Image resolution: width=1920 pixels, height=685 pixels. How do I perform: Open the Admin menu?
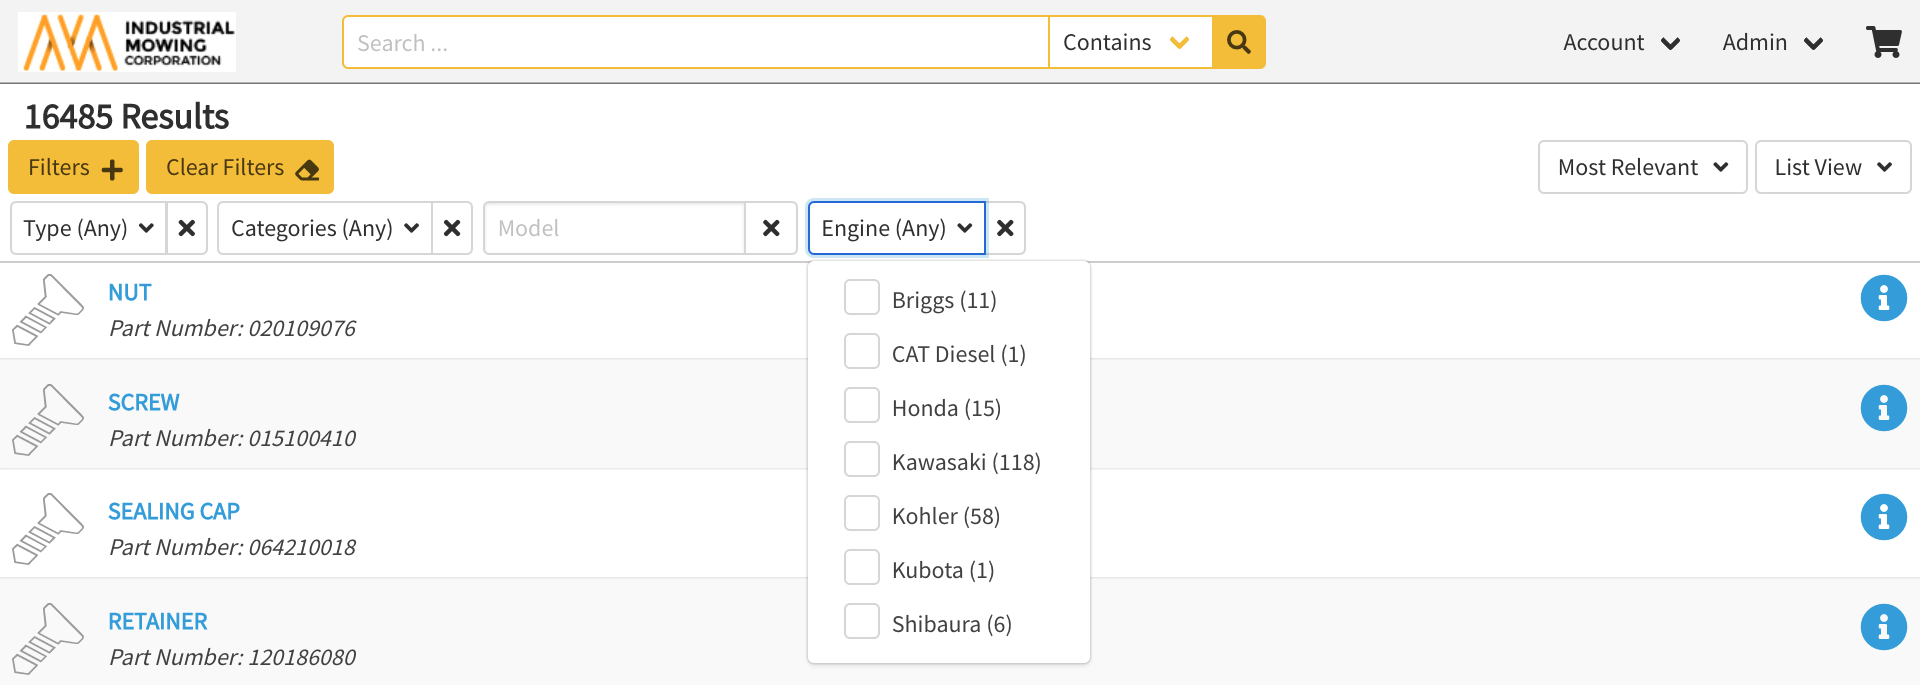point(1772,42)
